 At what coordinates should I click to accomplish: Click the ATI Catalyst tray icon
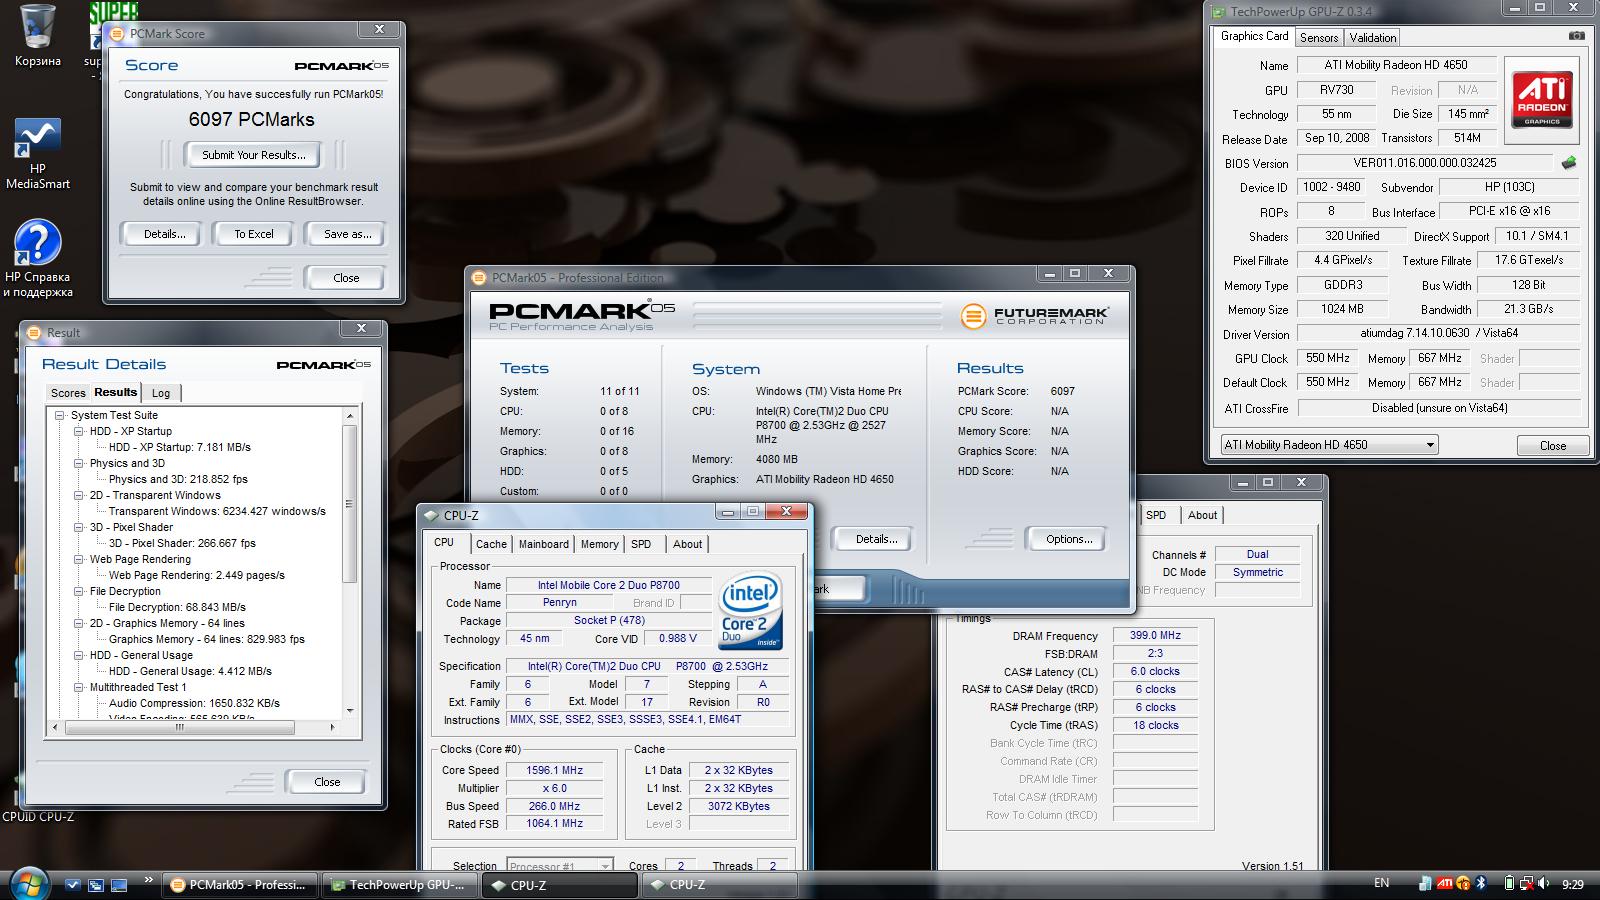[1445, 884]
